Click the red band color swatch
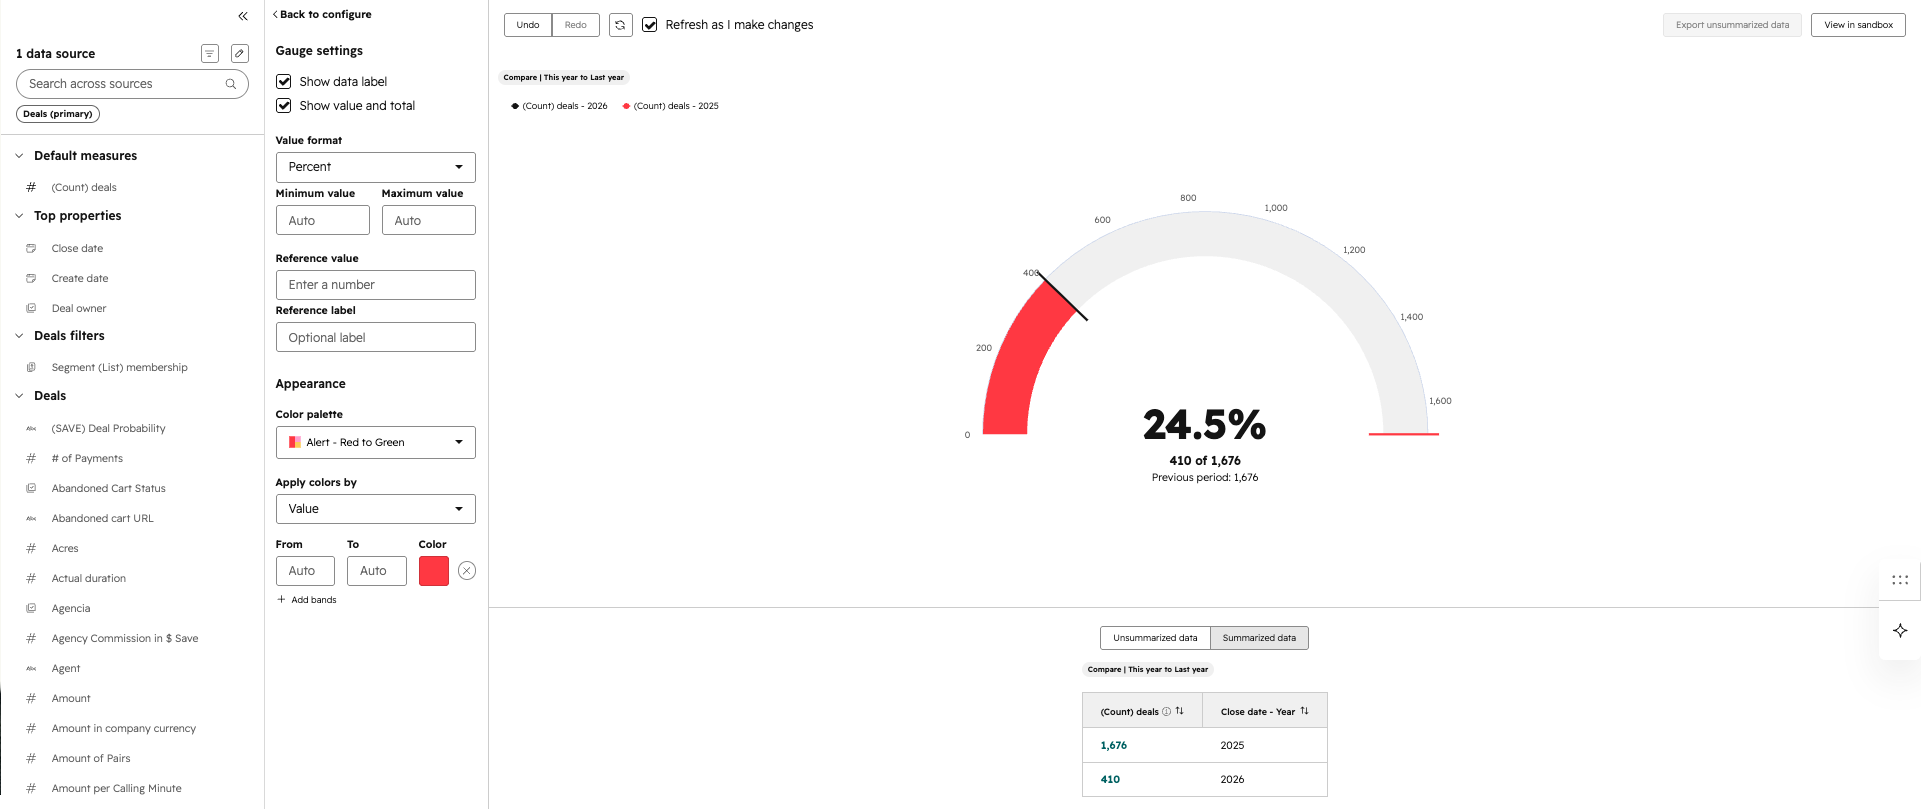This screenshot has height=809, width=1921. (434, 571)
